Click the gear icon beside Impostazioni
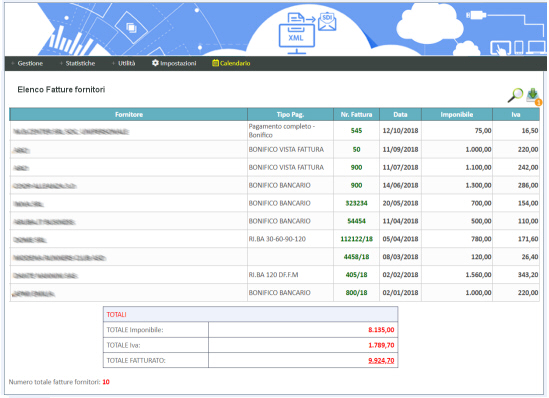549x398 pixels. pos(155,63)
